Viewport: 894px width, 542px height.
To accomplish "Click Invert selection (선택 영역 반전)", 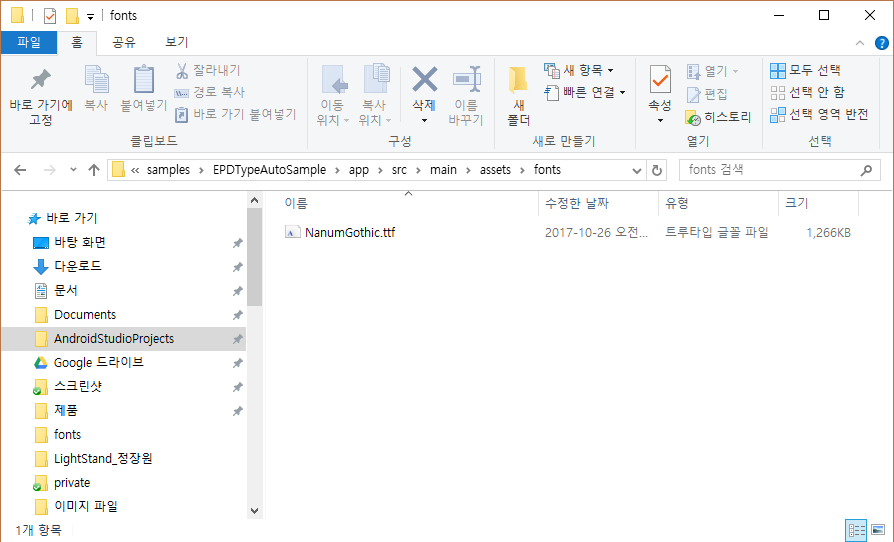I will [x=819, y=115].
